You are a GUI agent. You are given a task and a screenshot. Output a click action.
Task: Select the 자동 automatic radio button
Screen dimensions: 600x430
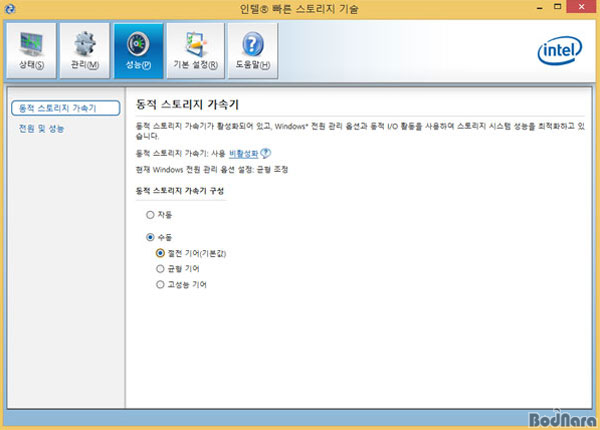click(150, 215)
